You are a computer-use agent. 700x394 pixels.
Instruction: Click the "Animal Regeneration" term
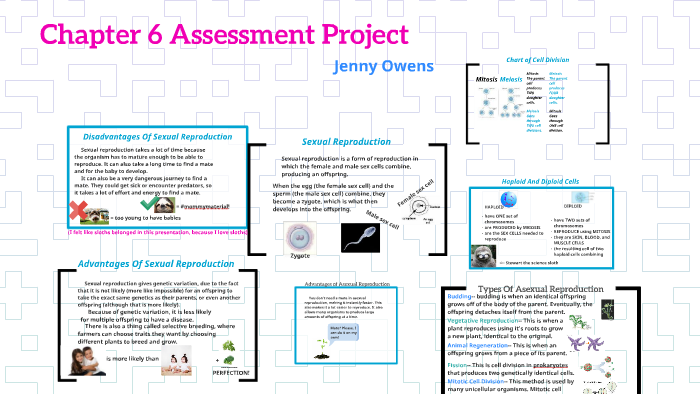tap(477, 345)
